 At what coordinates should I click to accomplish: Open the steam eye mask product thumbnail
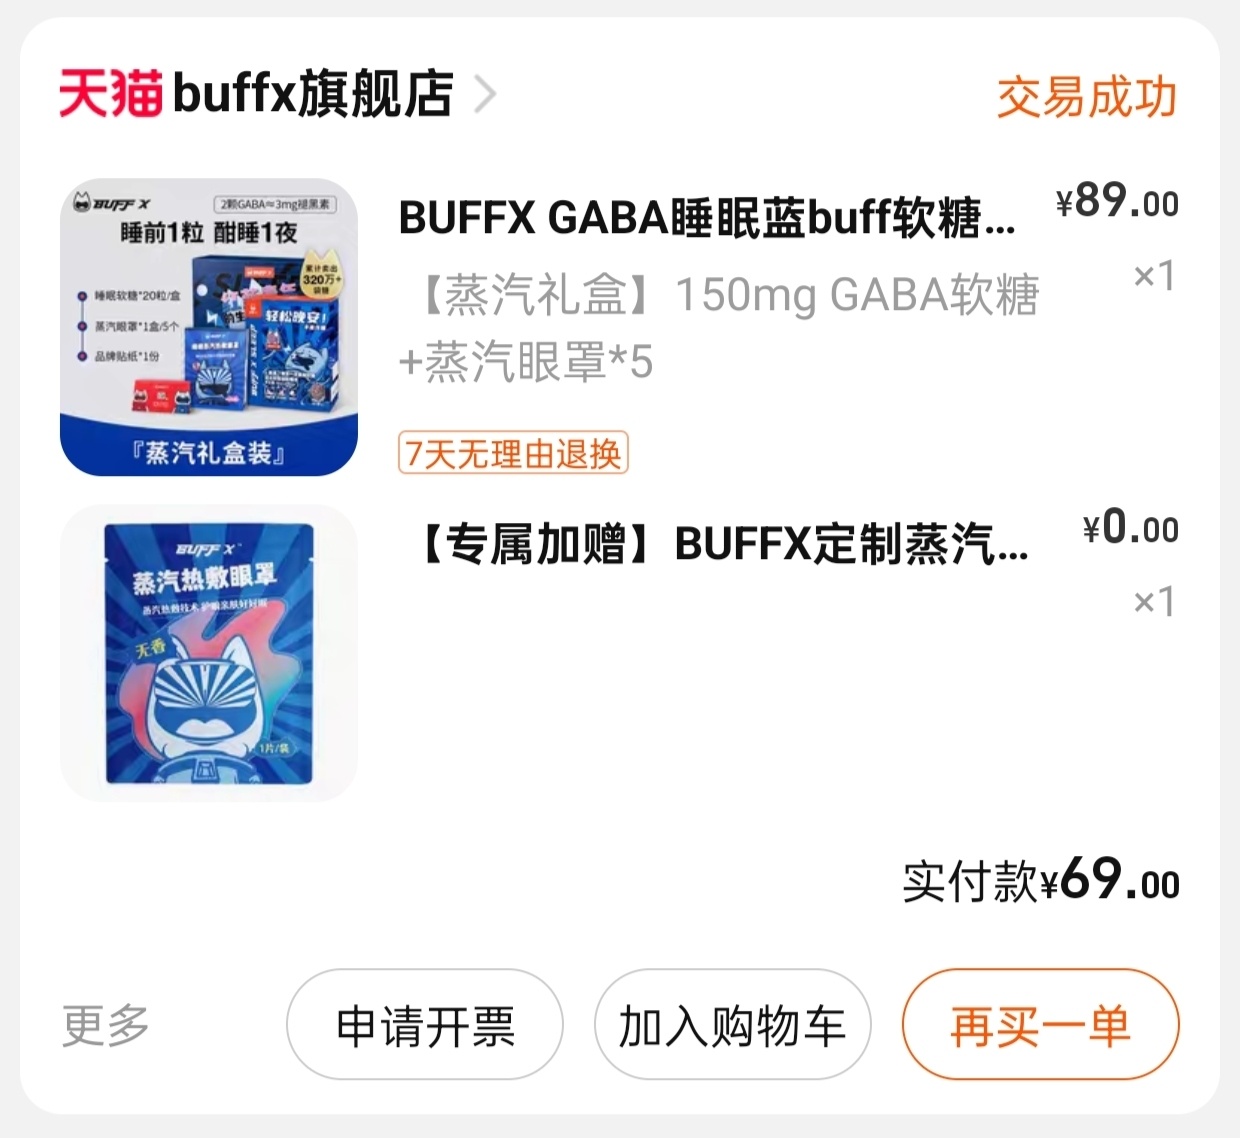click(209, 653)
